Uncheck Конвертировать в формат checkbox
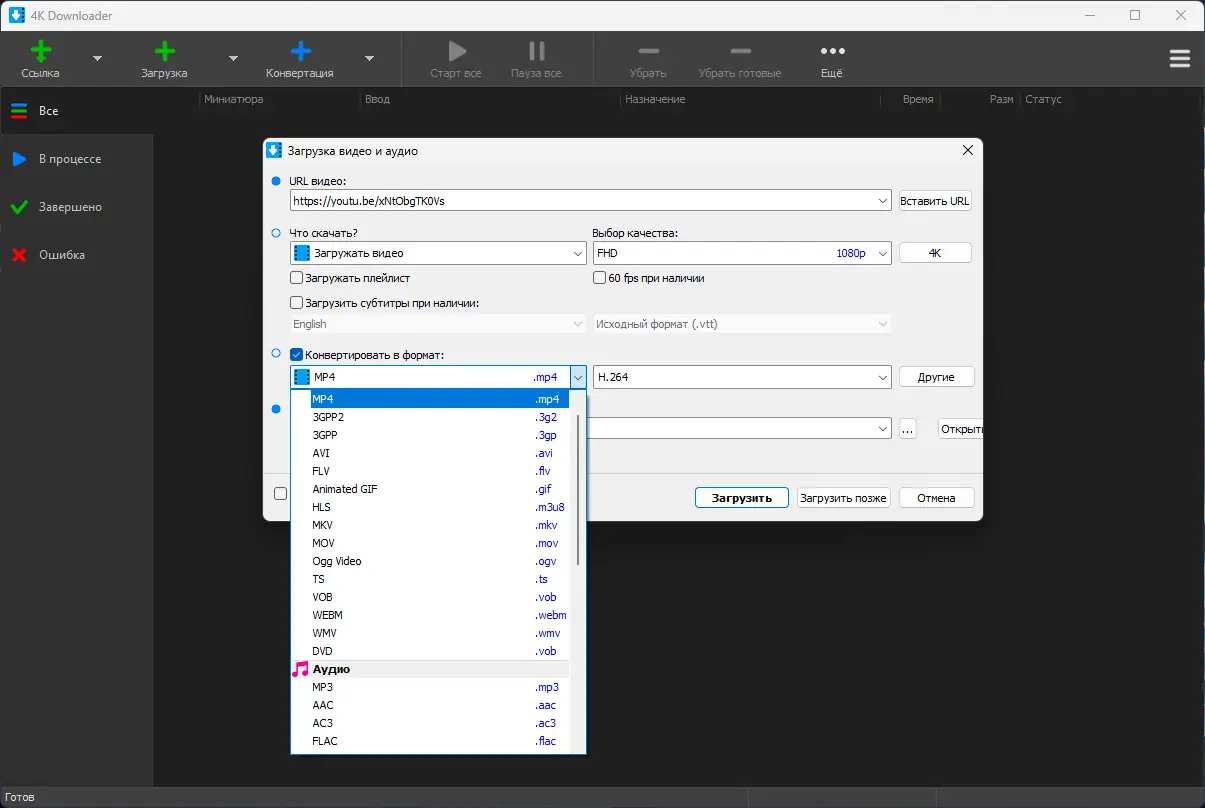1205x808 pixels. [296, 354]
